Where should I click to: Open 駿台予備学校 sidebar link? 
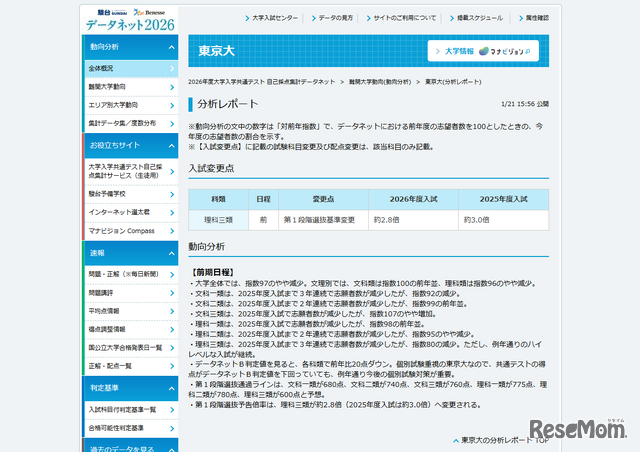[131, 194]
